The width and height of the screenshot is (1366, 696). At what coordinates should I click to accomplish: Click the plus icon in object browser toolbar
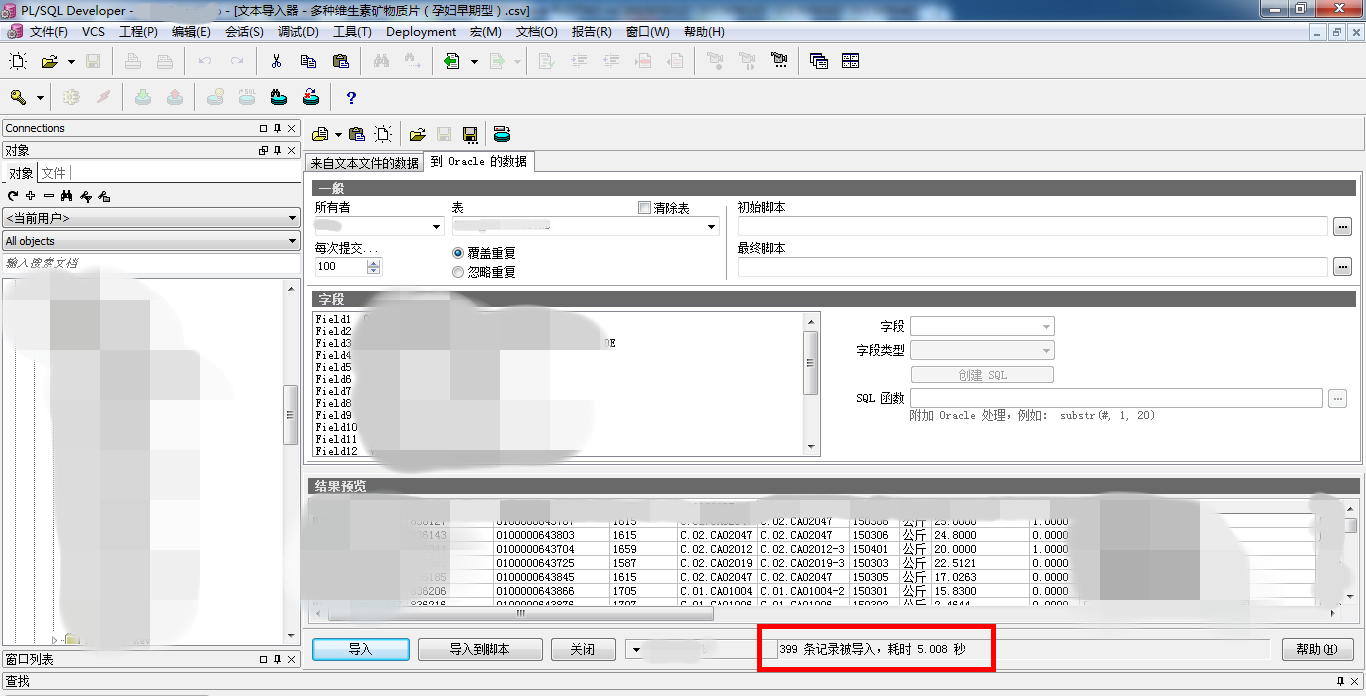click(30, 196)
